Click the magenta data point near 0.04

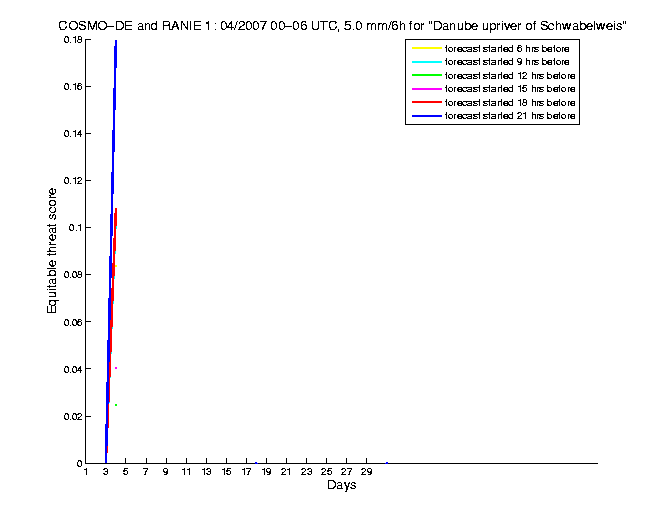point(116,368)
